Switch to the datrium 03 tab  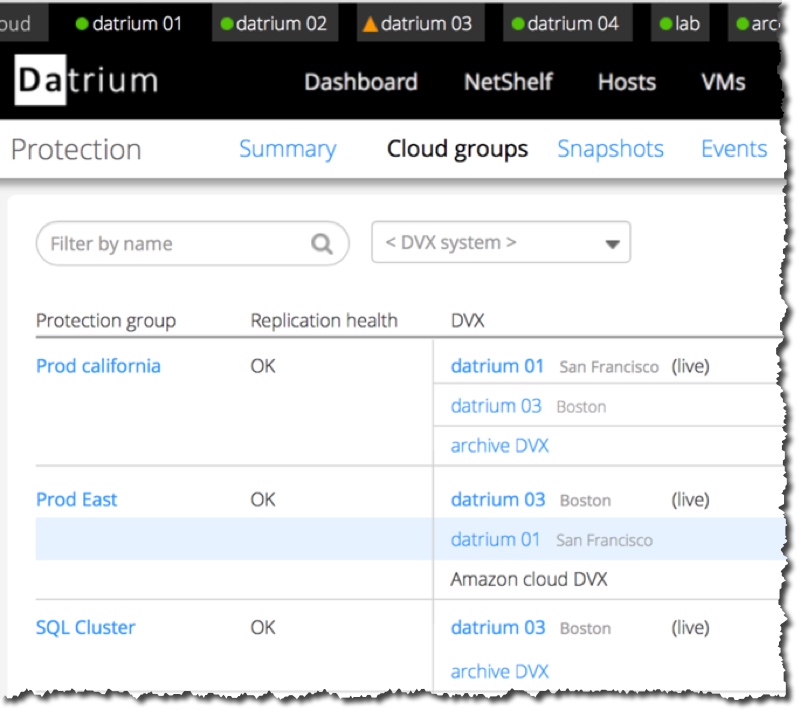(x=420, y=23)
